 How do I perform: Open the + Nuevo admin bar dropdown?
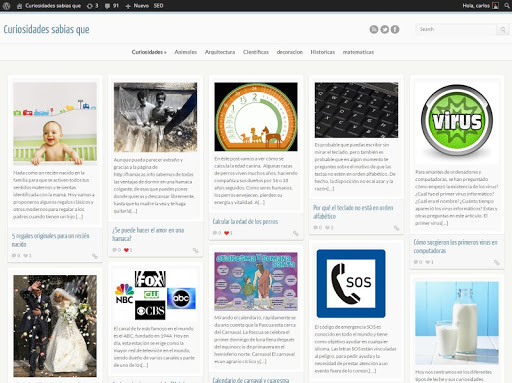(137, 6)
